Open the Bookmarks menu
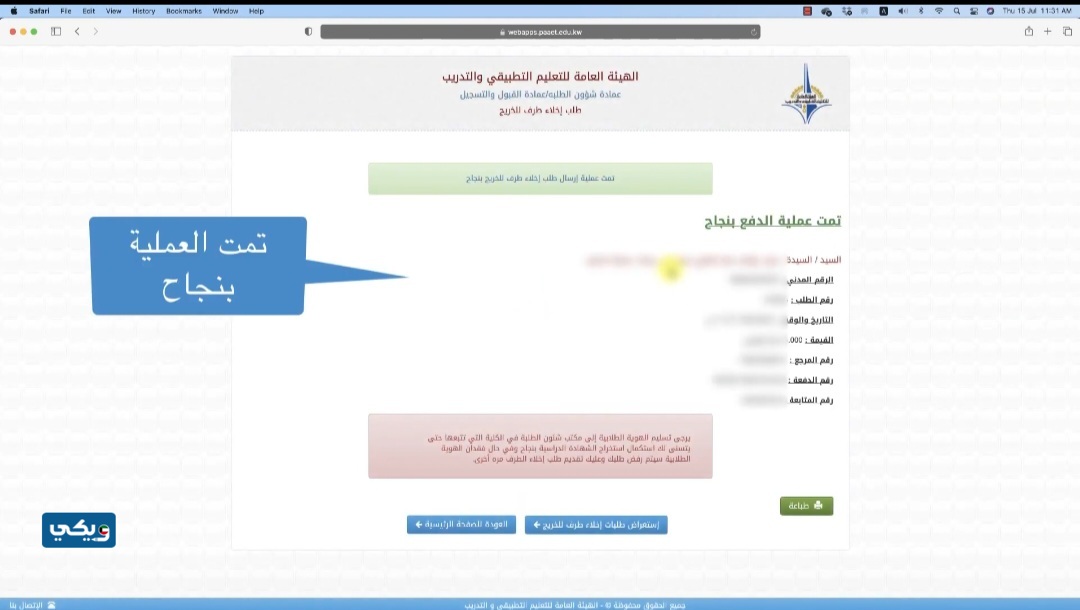The image size is (1080, 610). click(x=184, y=11)
